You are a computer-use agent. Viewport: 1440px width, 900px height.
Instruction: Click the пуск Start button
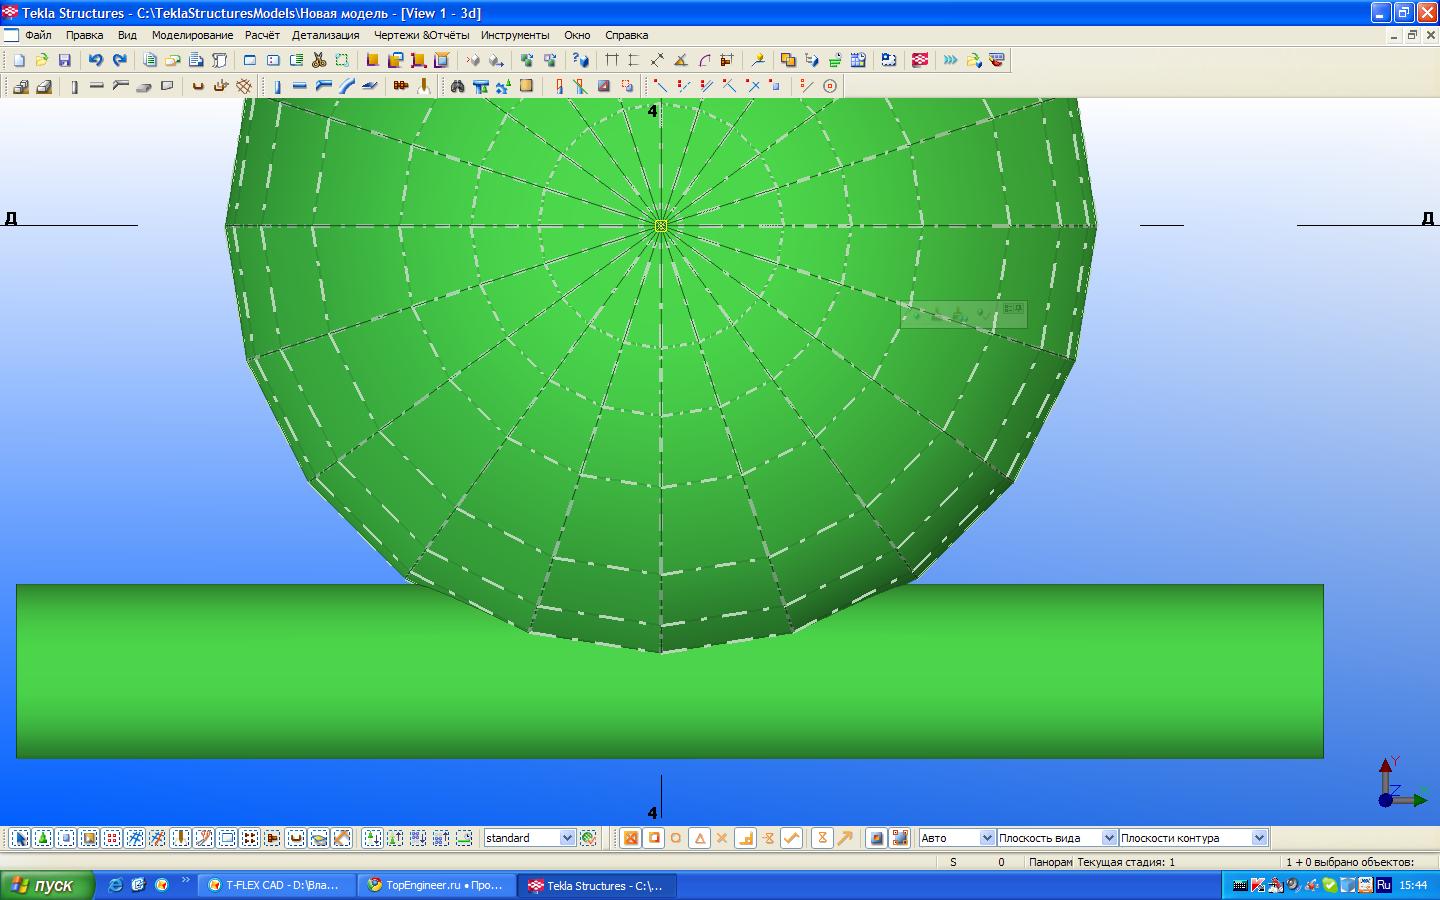(x=47, y=885)
